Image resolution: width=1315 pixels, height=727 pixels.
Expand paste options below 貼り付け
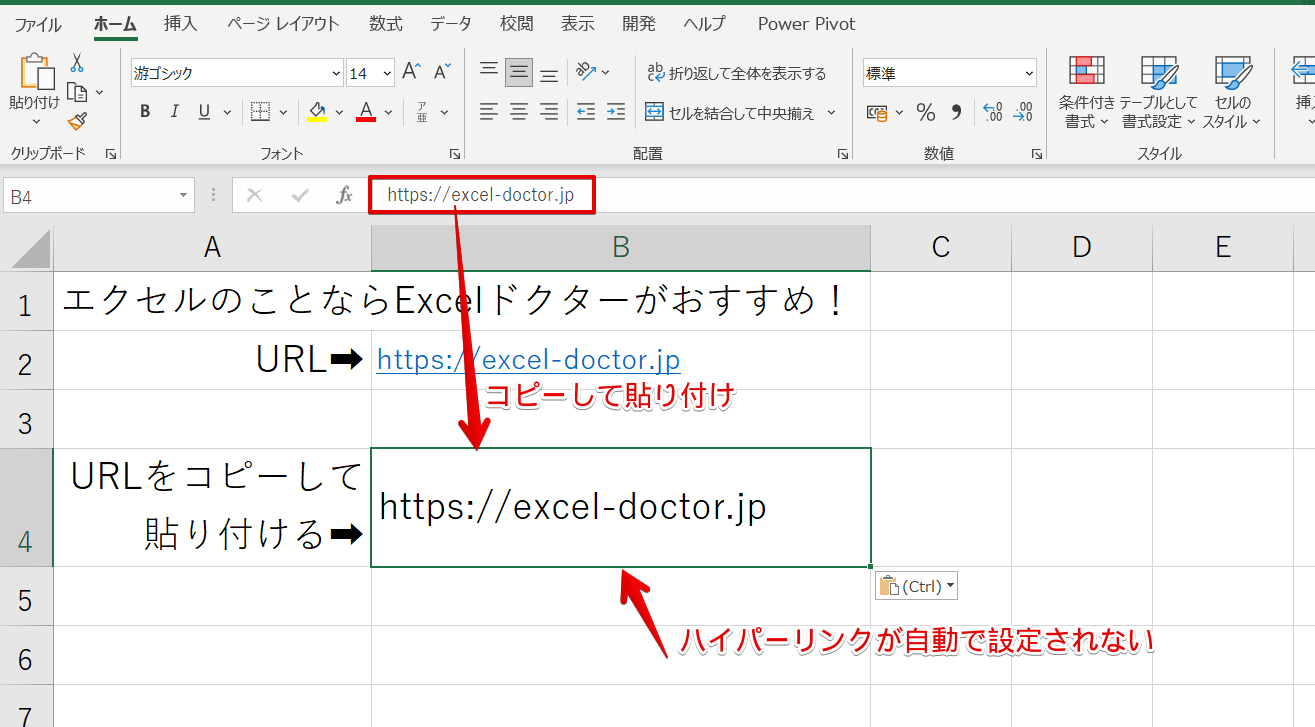click(x=36, y=121)
